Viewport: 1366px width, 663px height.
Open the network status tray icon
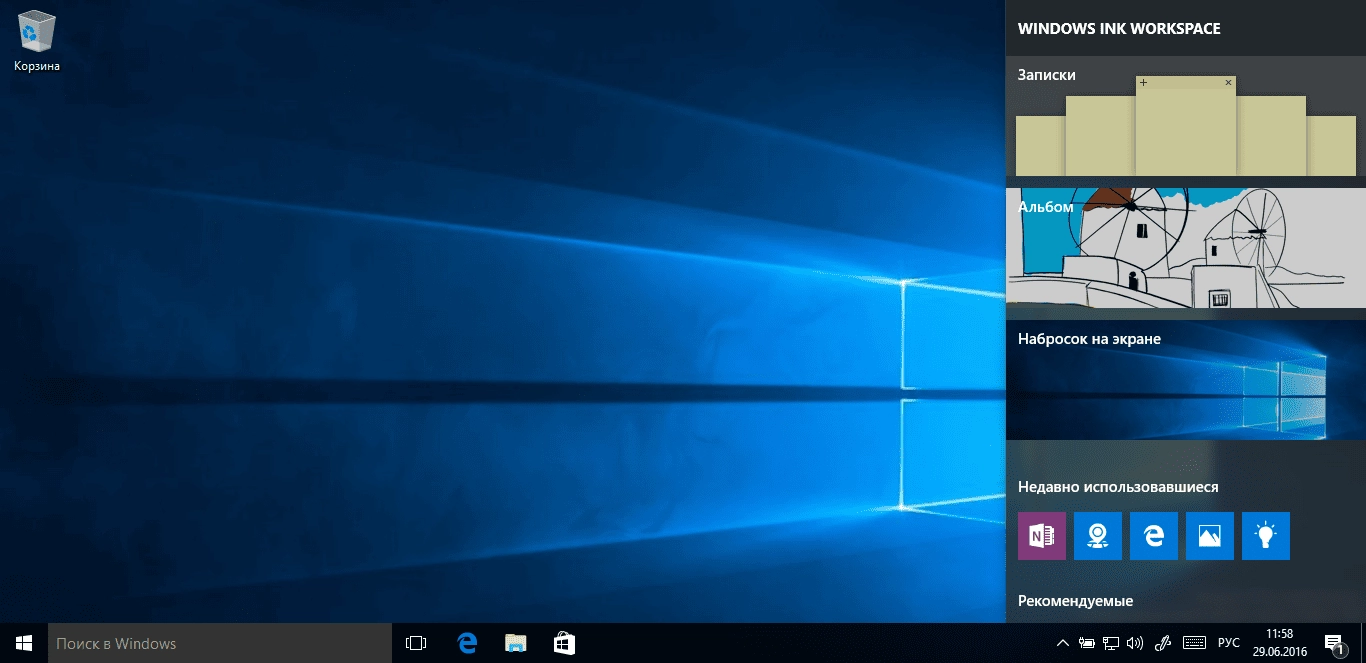[1110, 643]
